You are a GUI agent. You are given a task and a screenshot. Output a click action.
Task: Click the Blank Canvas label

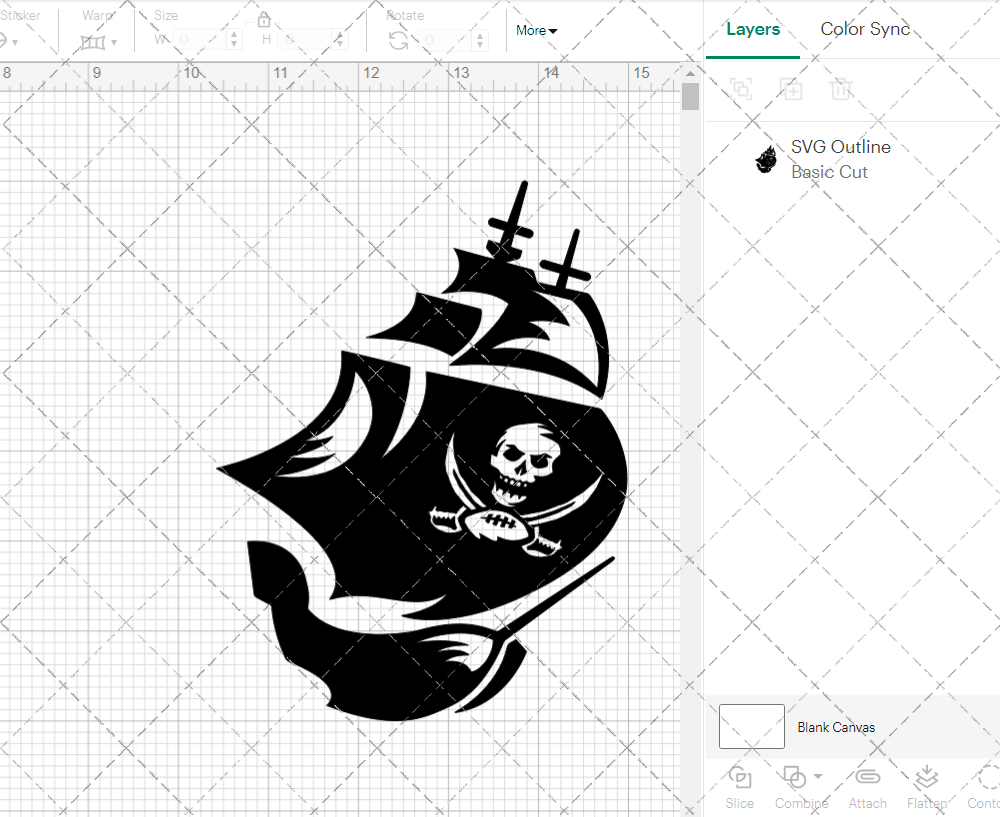836,727
